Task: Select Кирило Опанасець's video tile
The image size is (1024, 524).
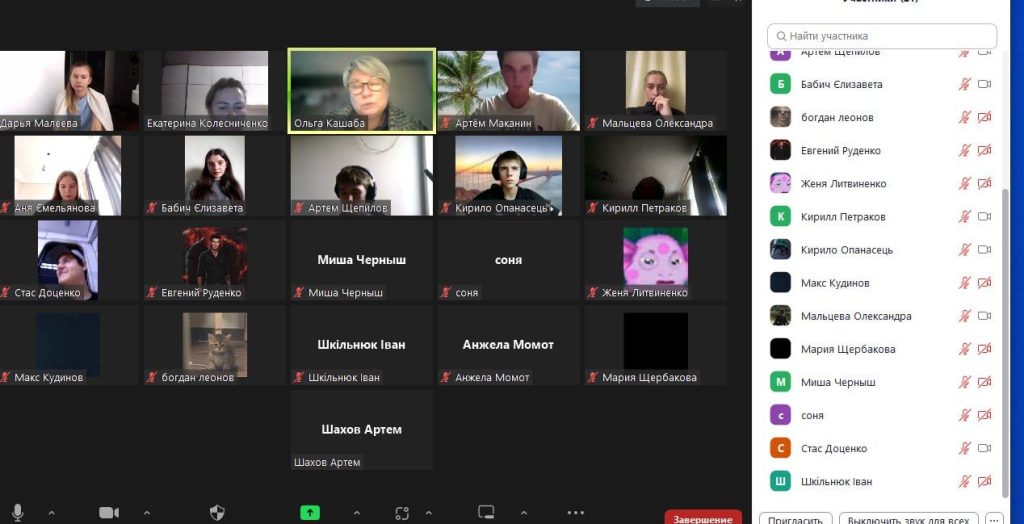Action: coord(508,175)
